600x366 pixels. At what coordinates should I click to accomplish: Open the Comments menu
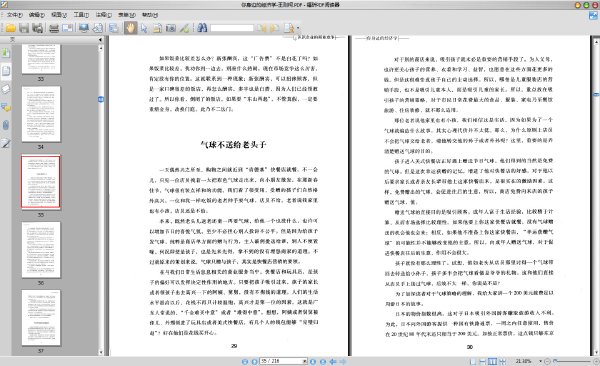point(103,15)
